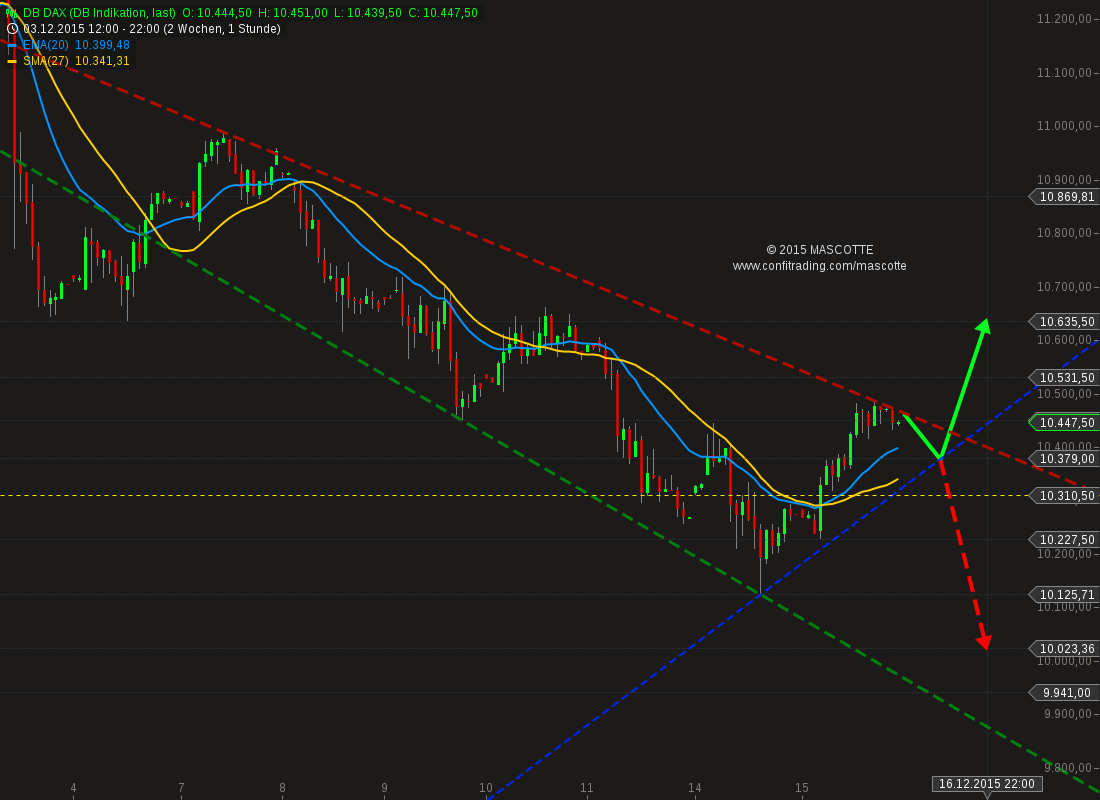Click the high value H: 10.451,00 in header

click(x=293, y=13)
